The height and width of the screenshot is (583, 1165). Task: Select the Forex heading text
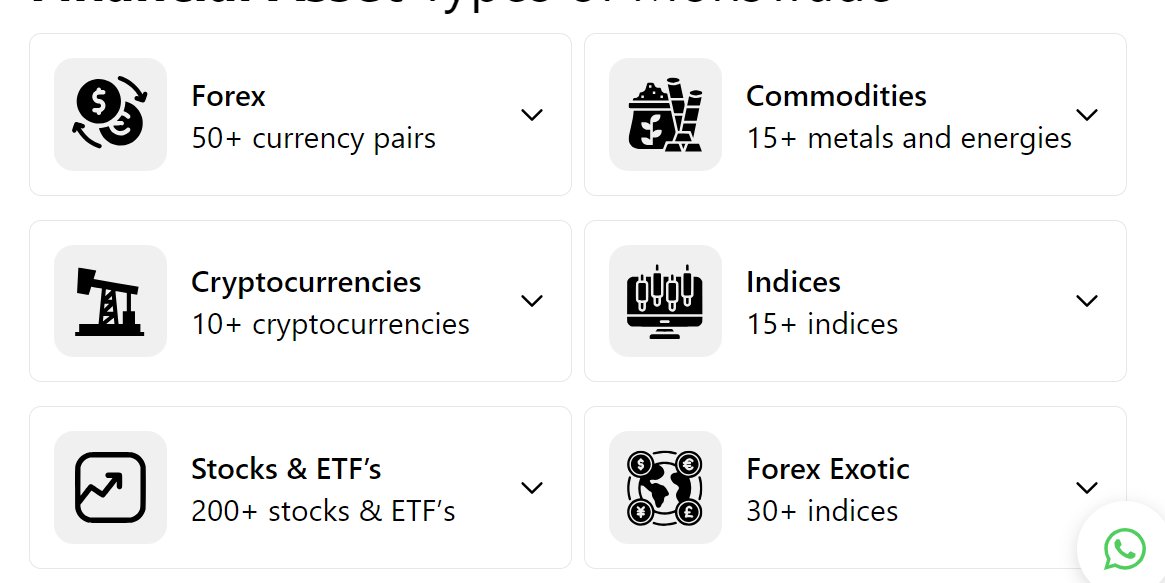click(x=228, y=96)
